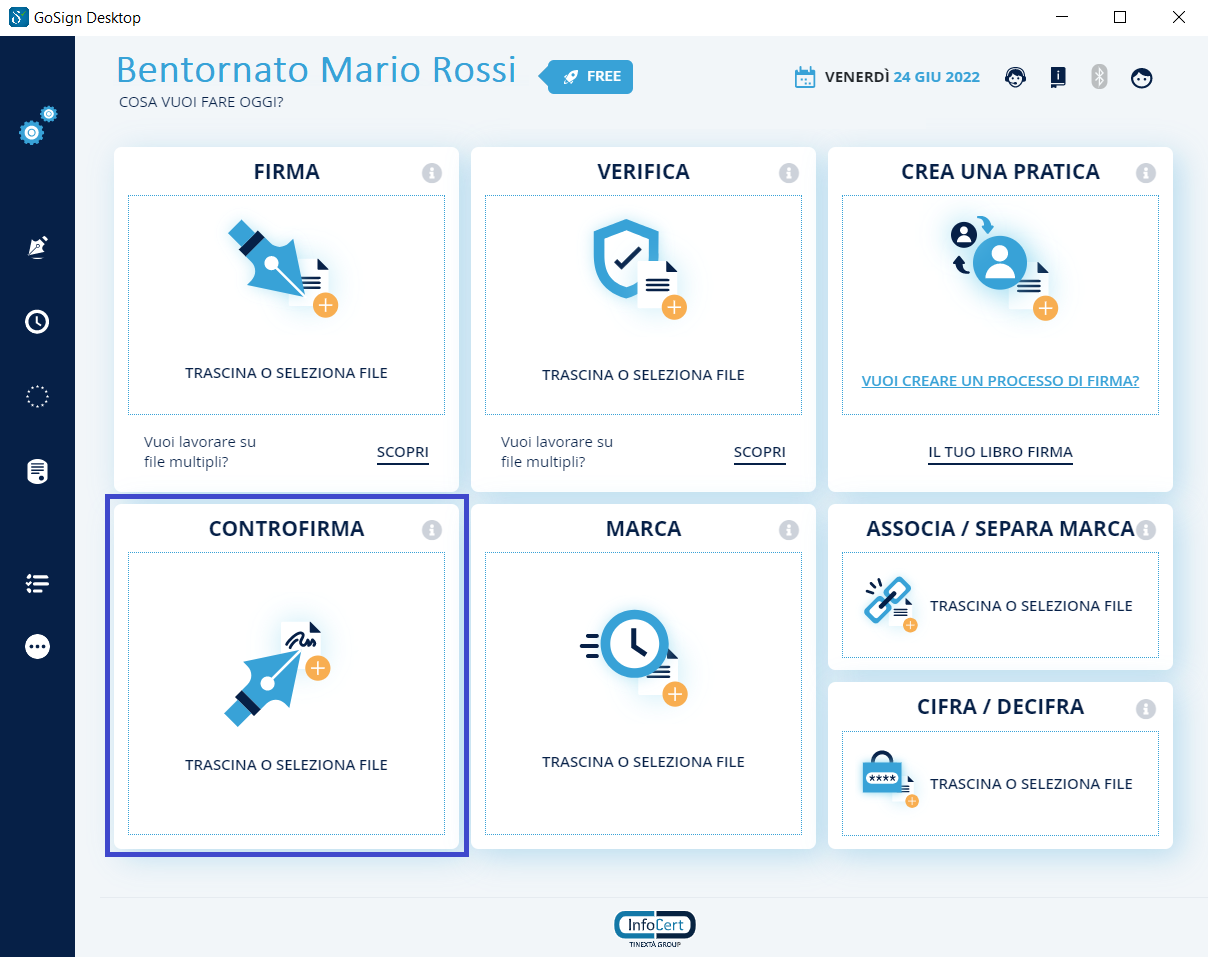Click the MARCA clock timestamp icon
This screenshot has width=1208, height=957.
tap(634, 656)
